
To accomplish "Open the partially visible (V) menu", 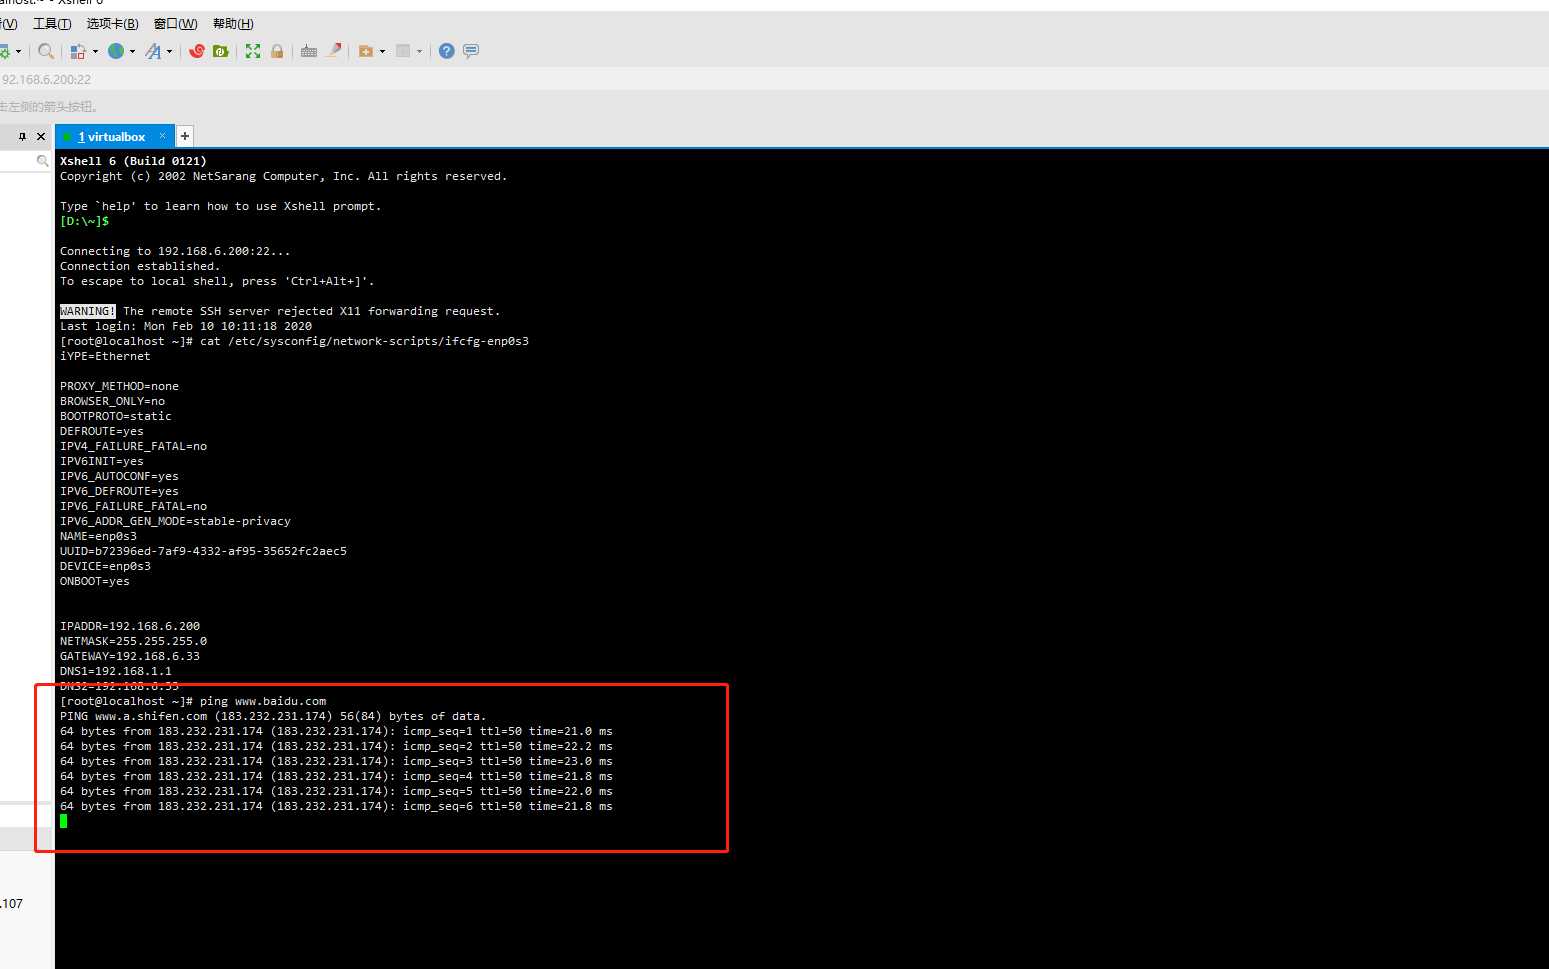I will pos(9,23).
